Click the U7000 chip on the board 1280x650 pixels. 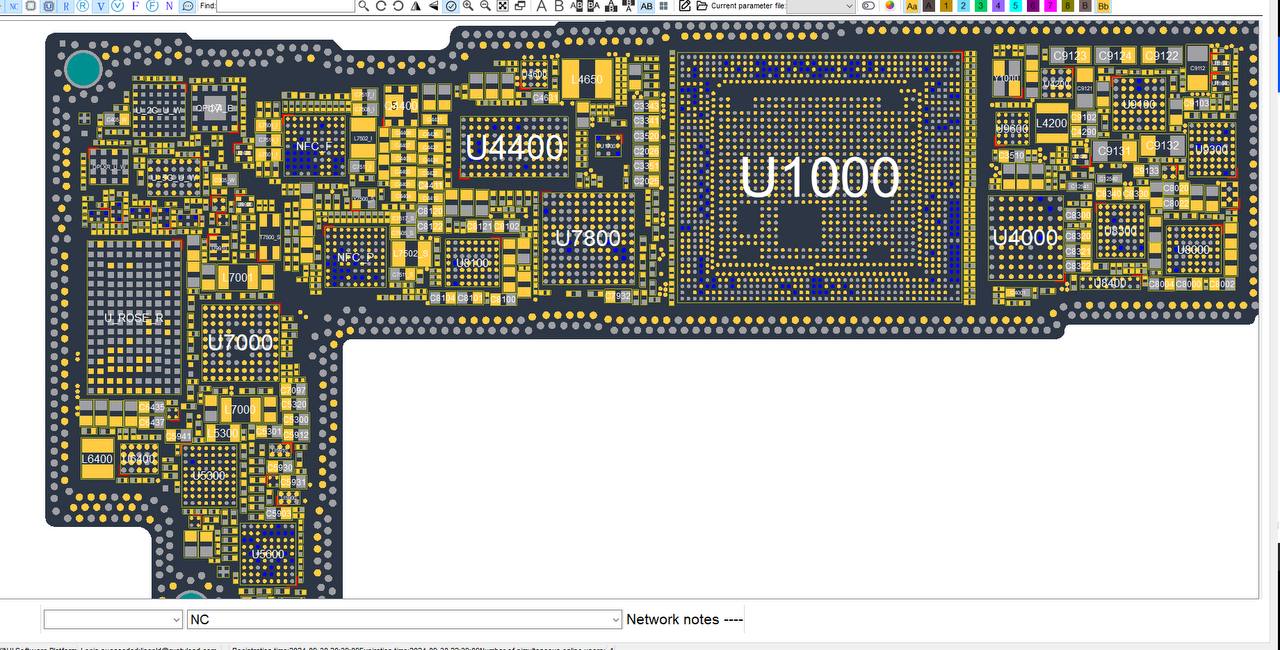[240, 342]
